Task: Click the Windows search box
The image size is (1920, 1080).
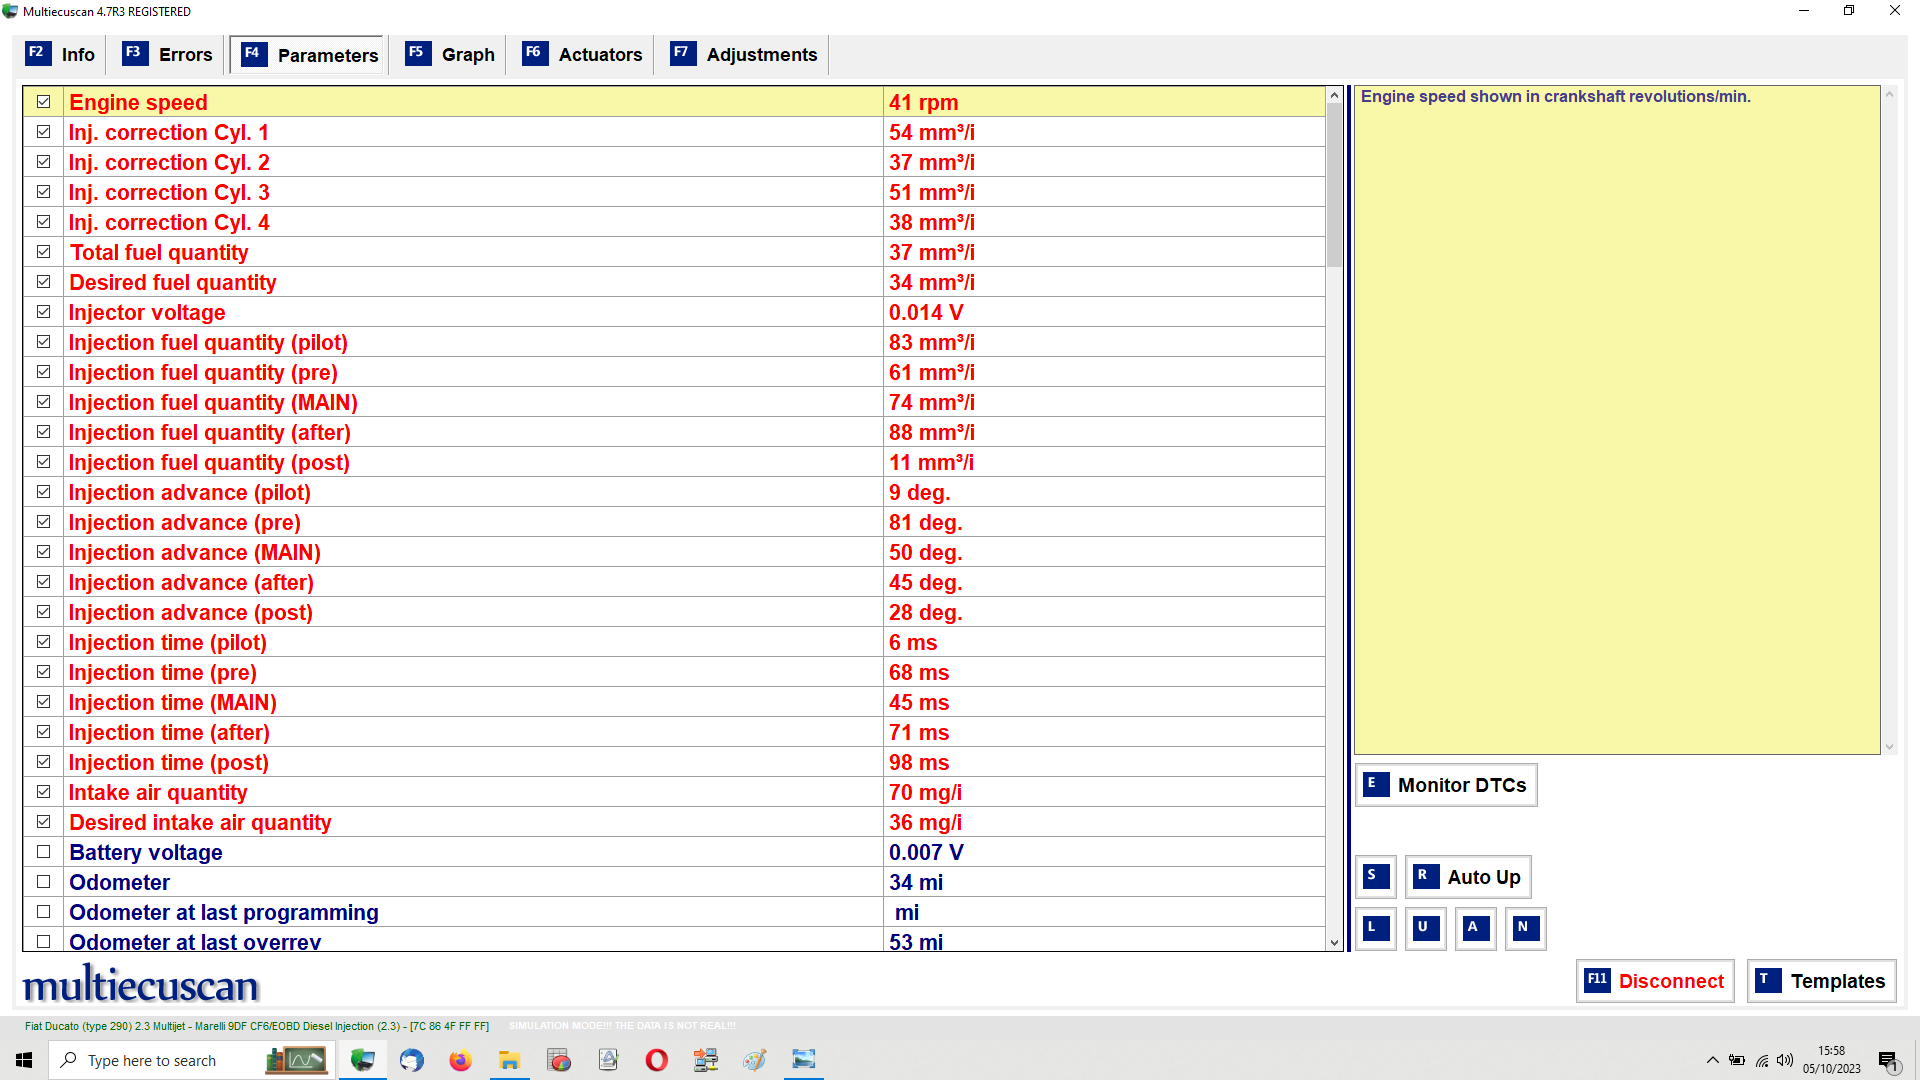Action: 152,1060
